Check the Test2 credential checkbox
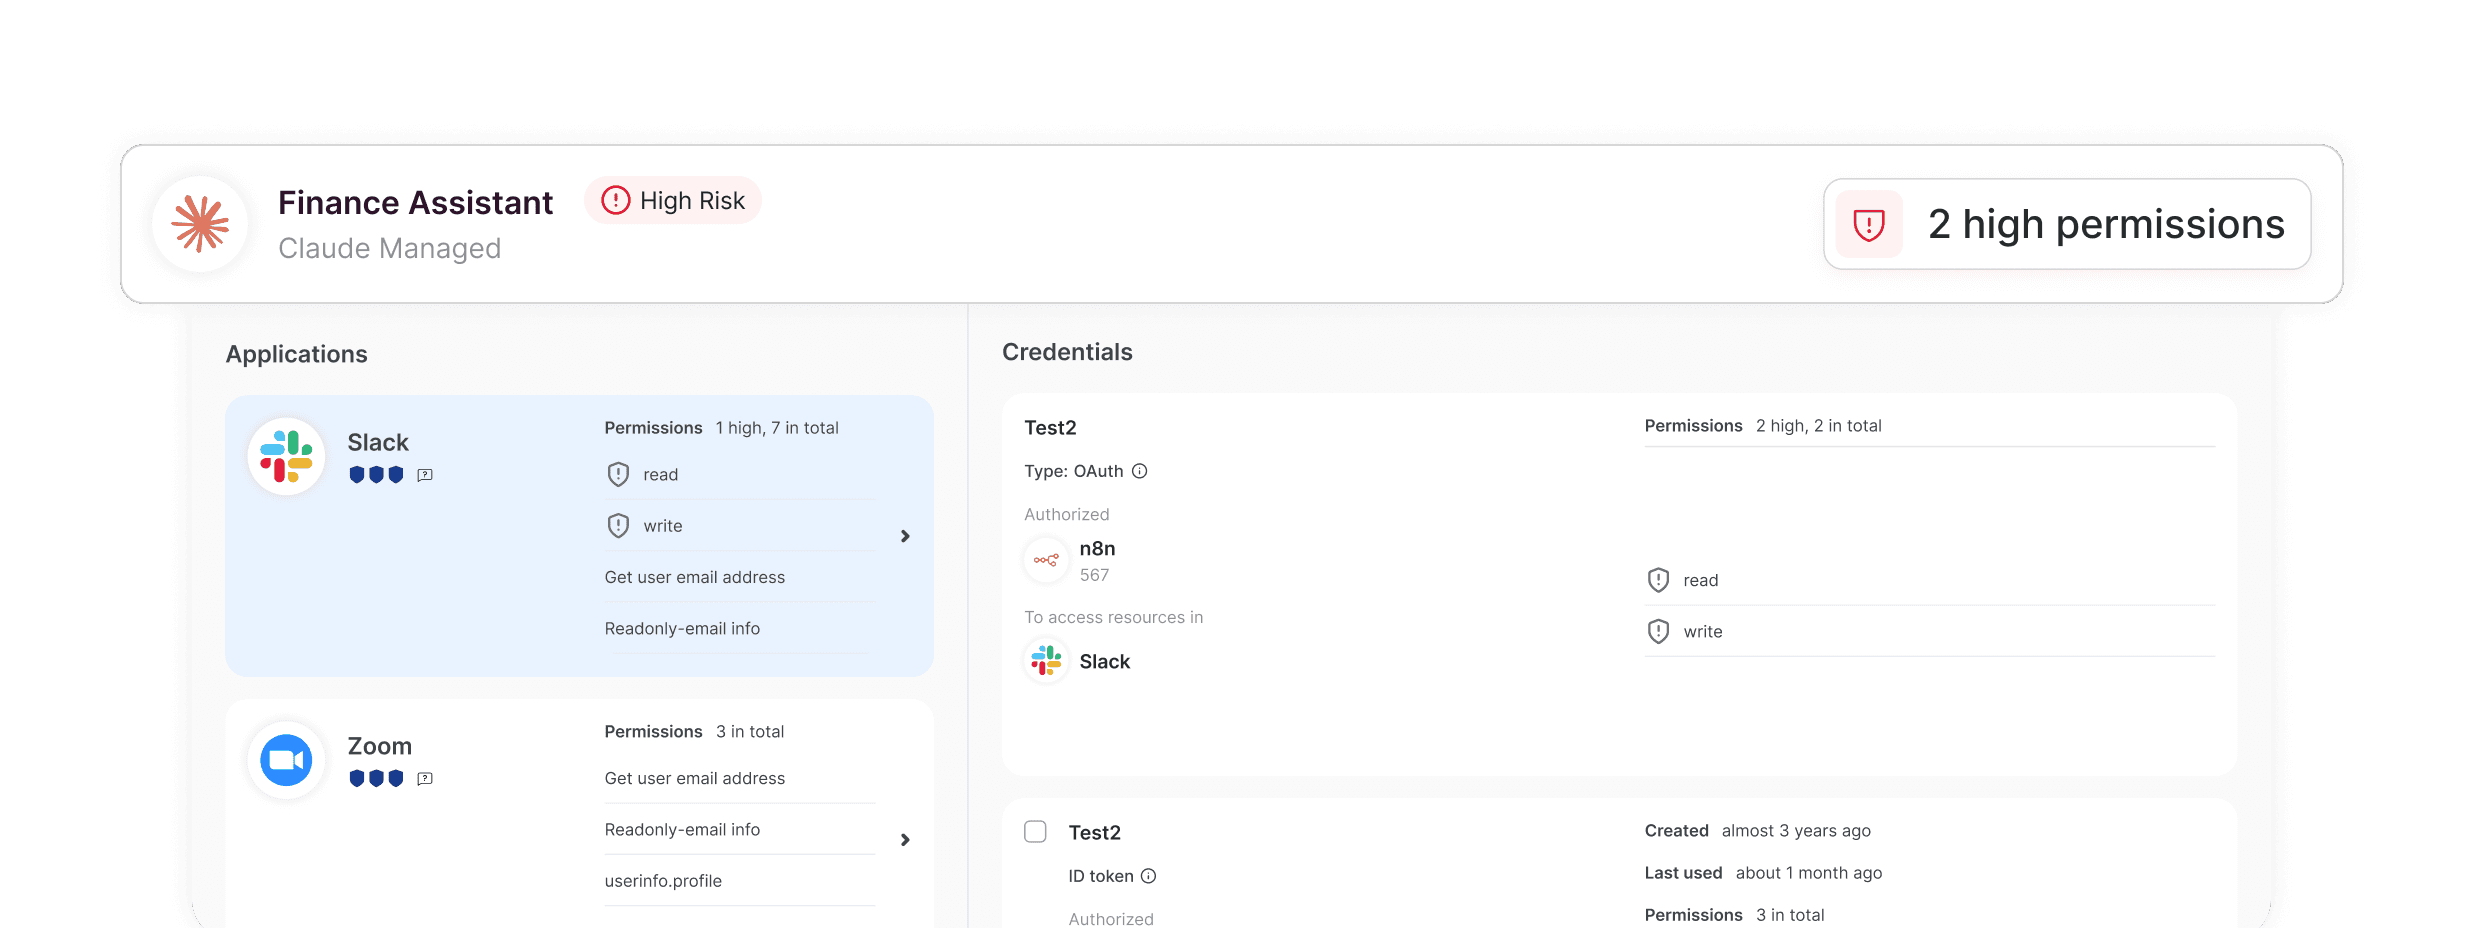Viewport: 2472px width, 928px height. pos(1035,832)
